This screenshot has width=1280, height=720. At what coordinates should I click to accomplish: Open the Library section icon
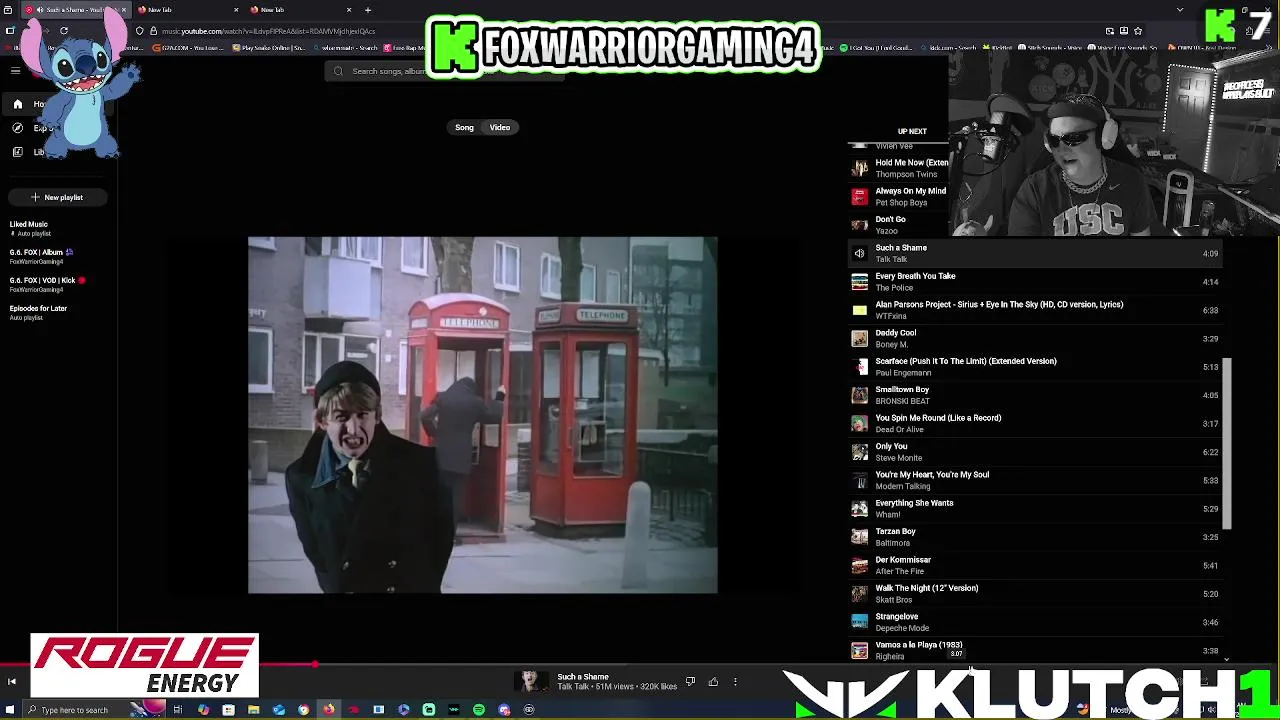[x=18, y=152]
